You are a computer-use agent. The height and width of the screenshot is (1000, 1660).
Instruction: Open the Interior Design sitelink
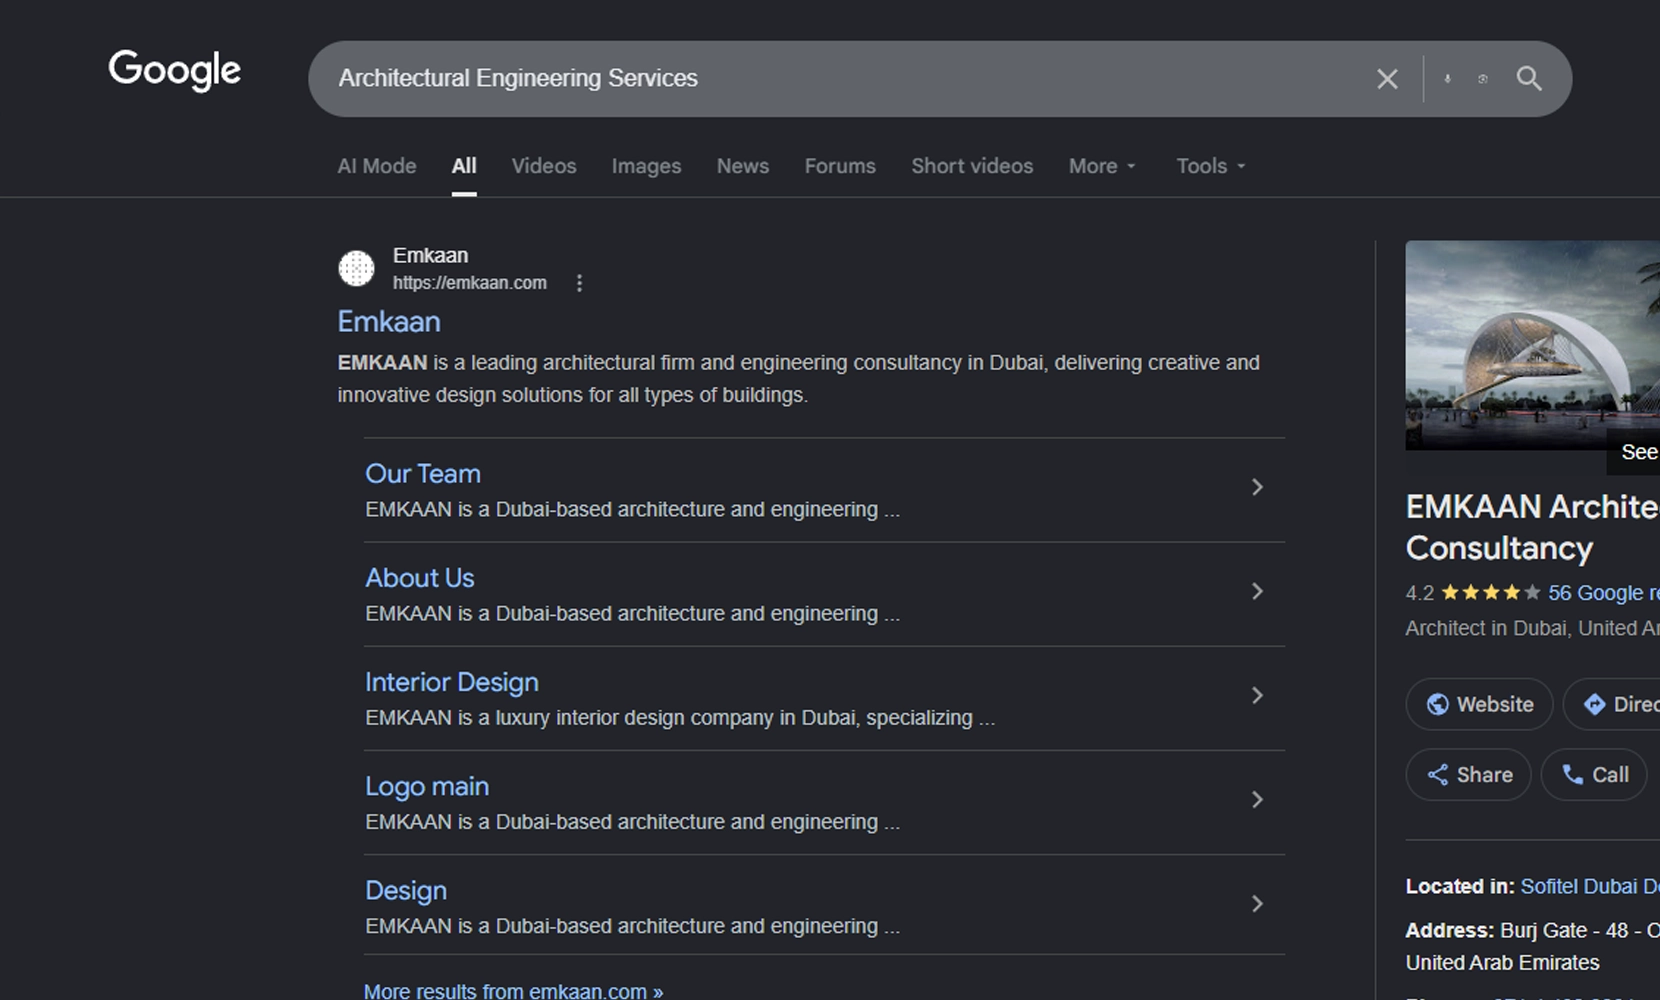452,682
